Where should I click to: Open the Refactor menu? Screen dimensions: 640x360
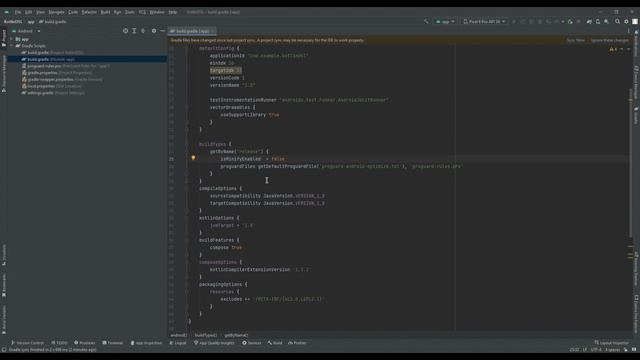[89, 12]
